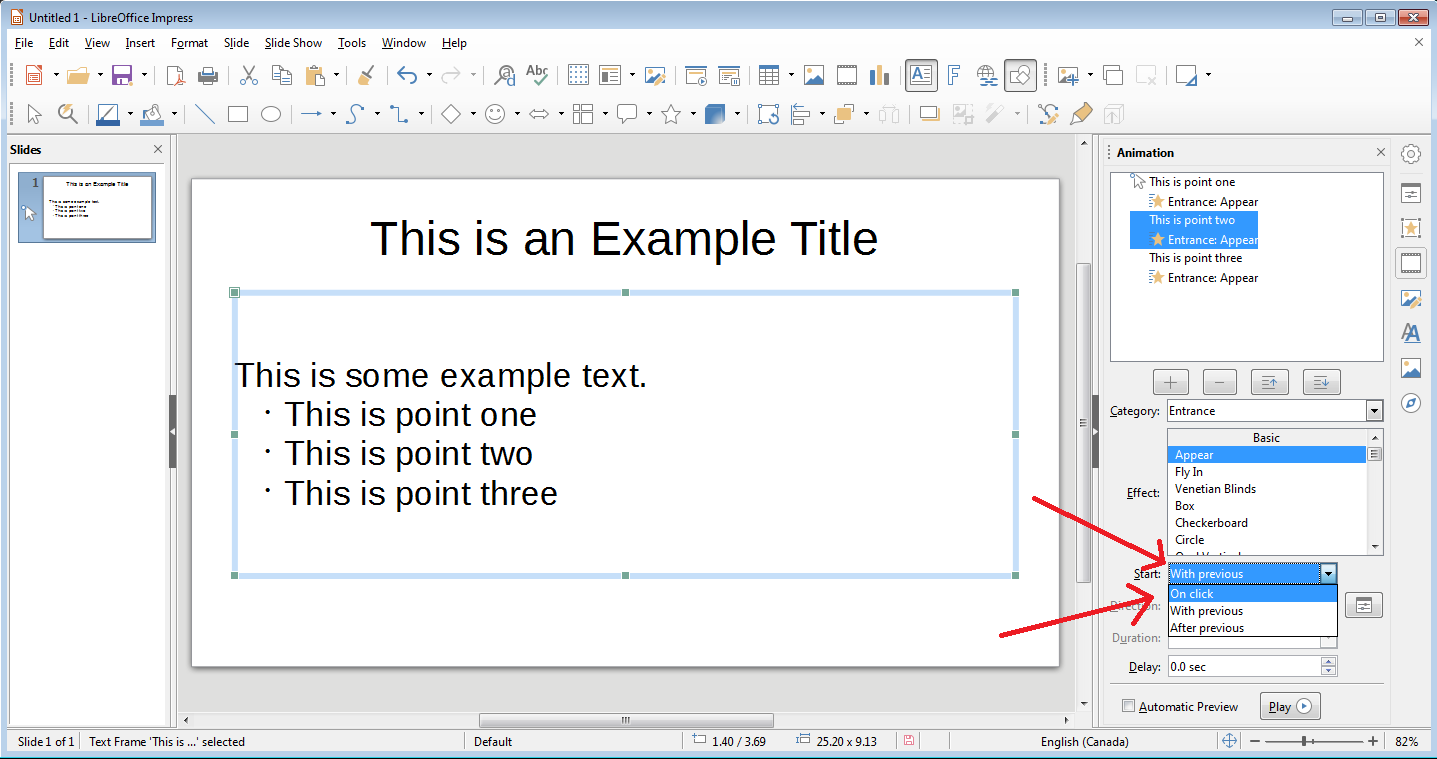Open the Format menu
This screenshot has height=759, width=1437.
(x=189, y=43)
